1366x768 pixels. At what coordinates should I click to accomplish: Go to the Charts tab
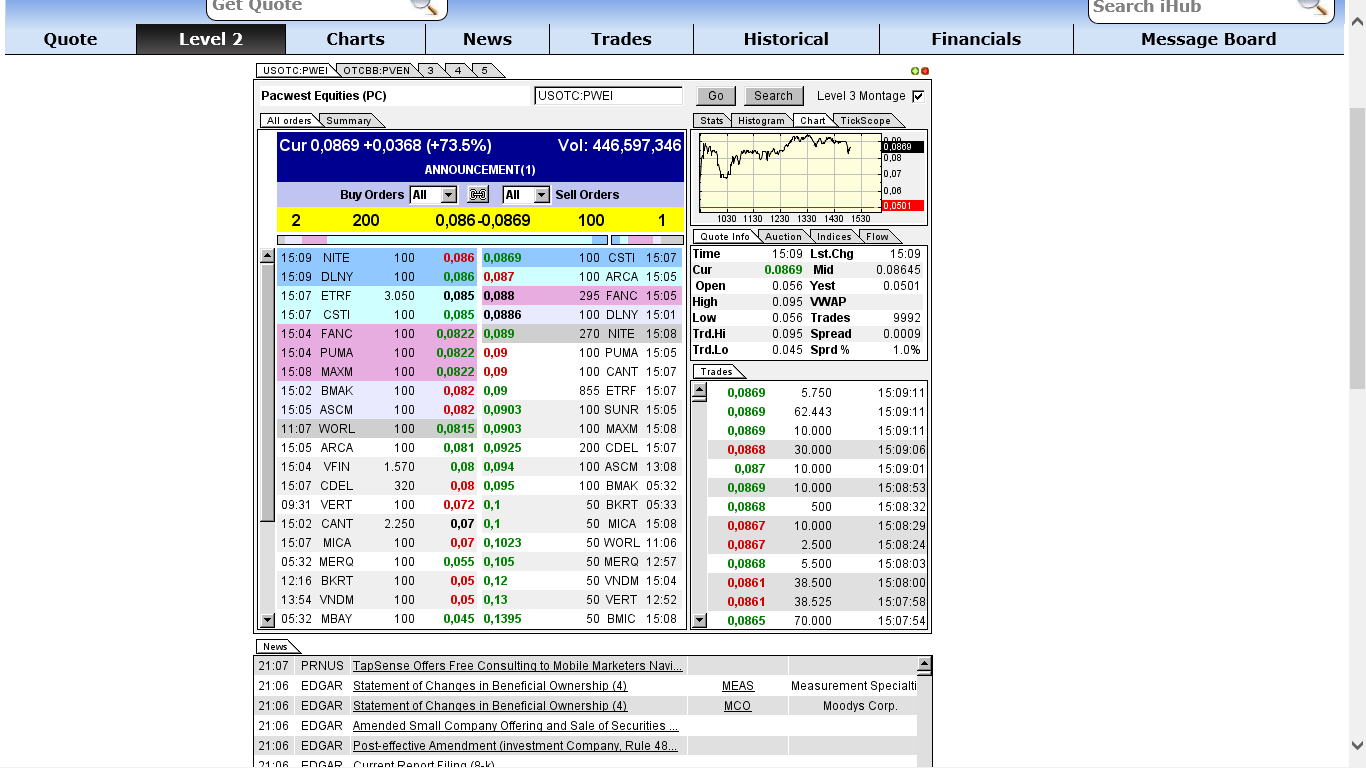355,39
